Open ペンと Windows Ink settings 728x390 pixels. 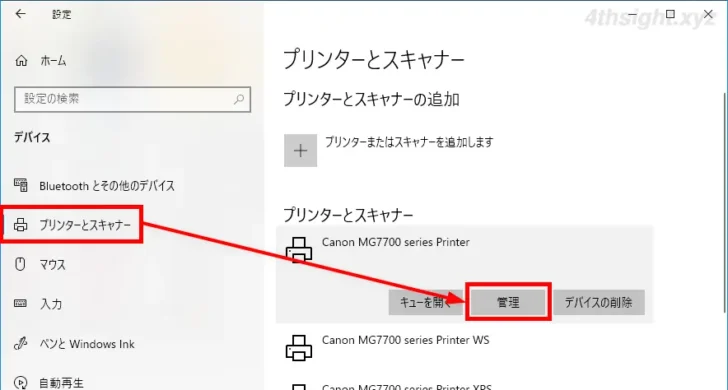(87, 344)
